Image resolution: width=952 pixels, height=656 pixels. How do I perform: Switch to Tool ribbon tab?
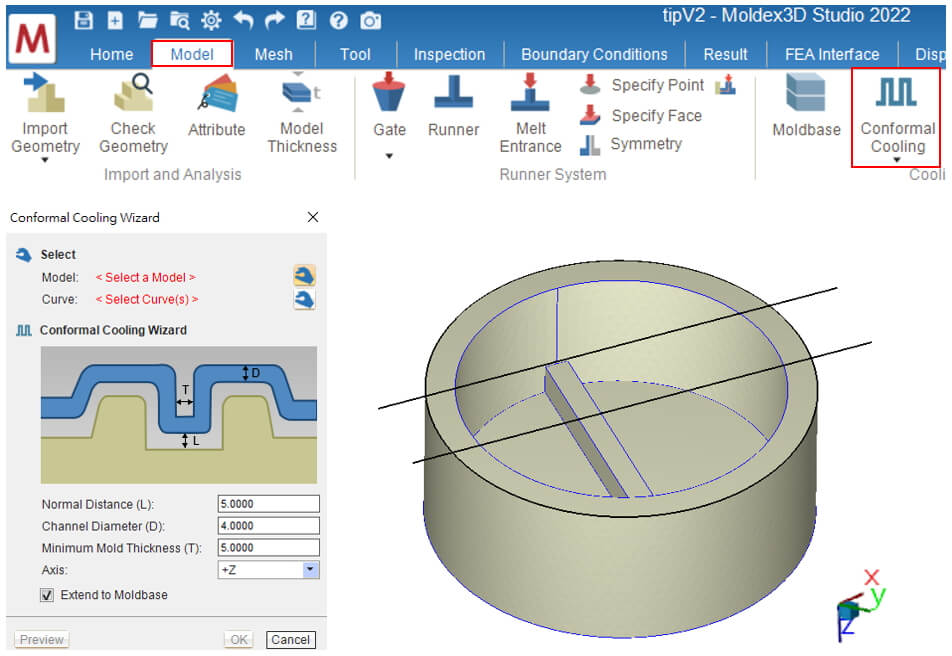click(x=355, y=54)
